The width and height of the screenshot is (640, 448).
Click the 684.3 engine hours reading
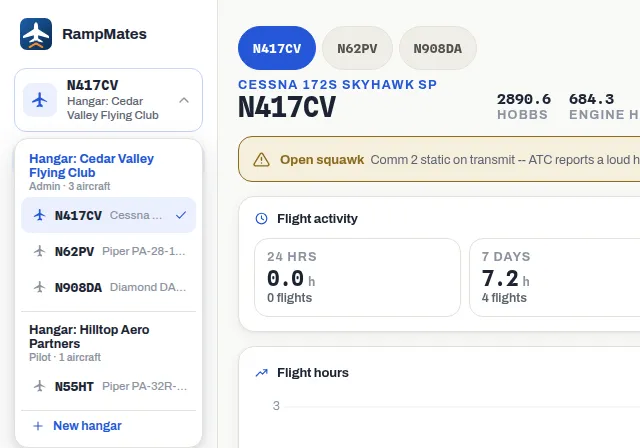[x=604, y=106]
